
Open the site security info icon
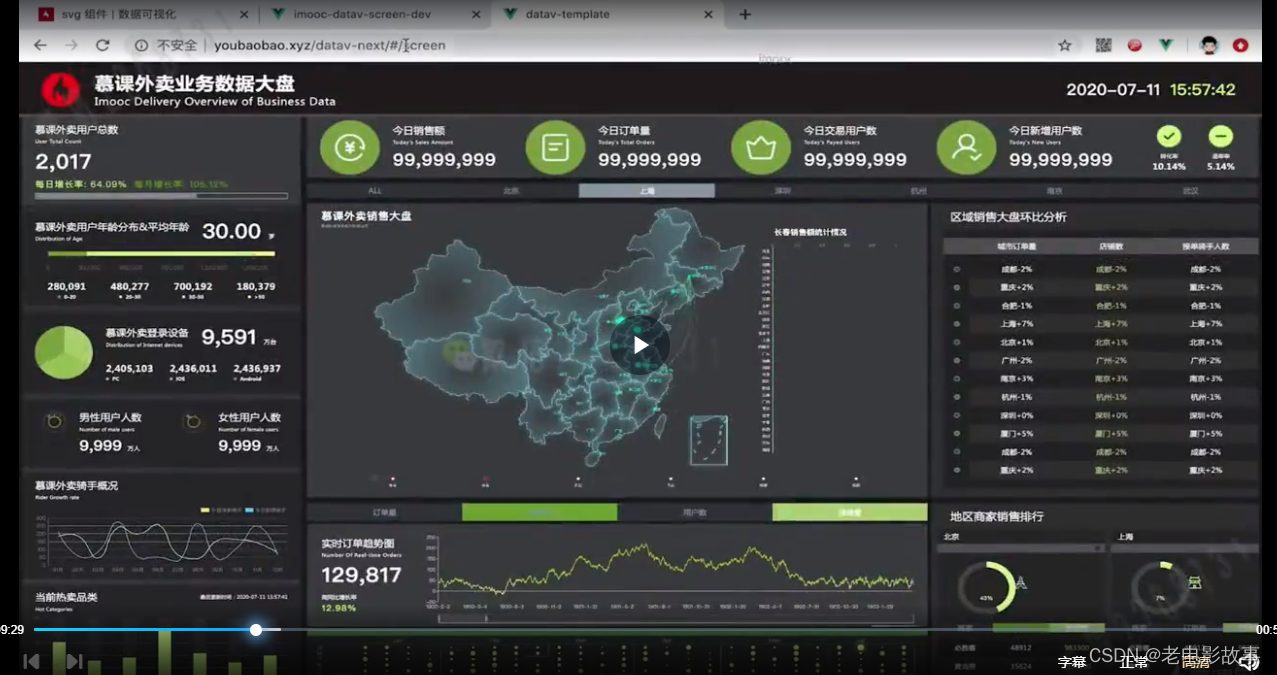pyautogui.click(x=141, y=45)
